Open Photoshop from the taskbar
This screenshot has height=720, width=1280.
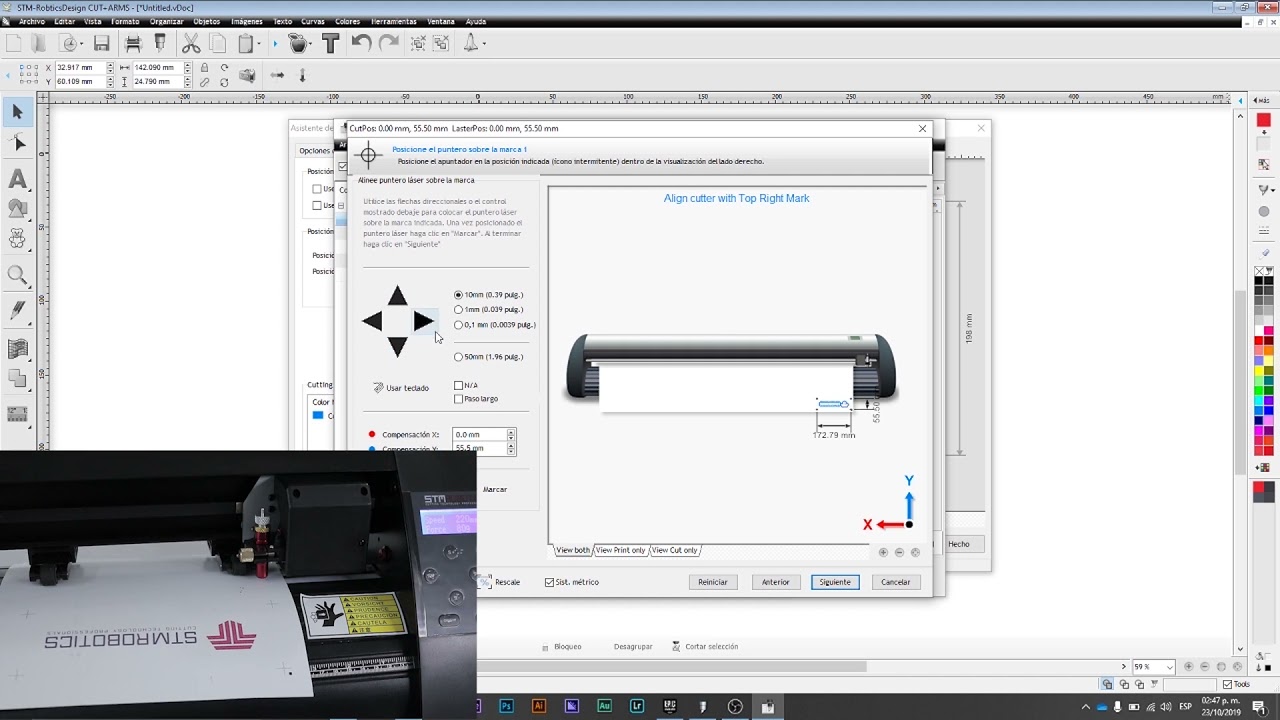(x=507, y=706)
